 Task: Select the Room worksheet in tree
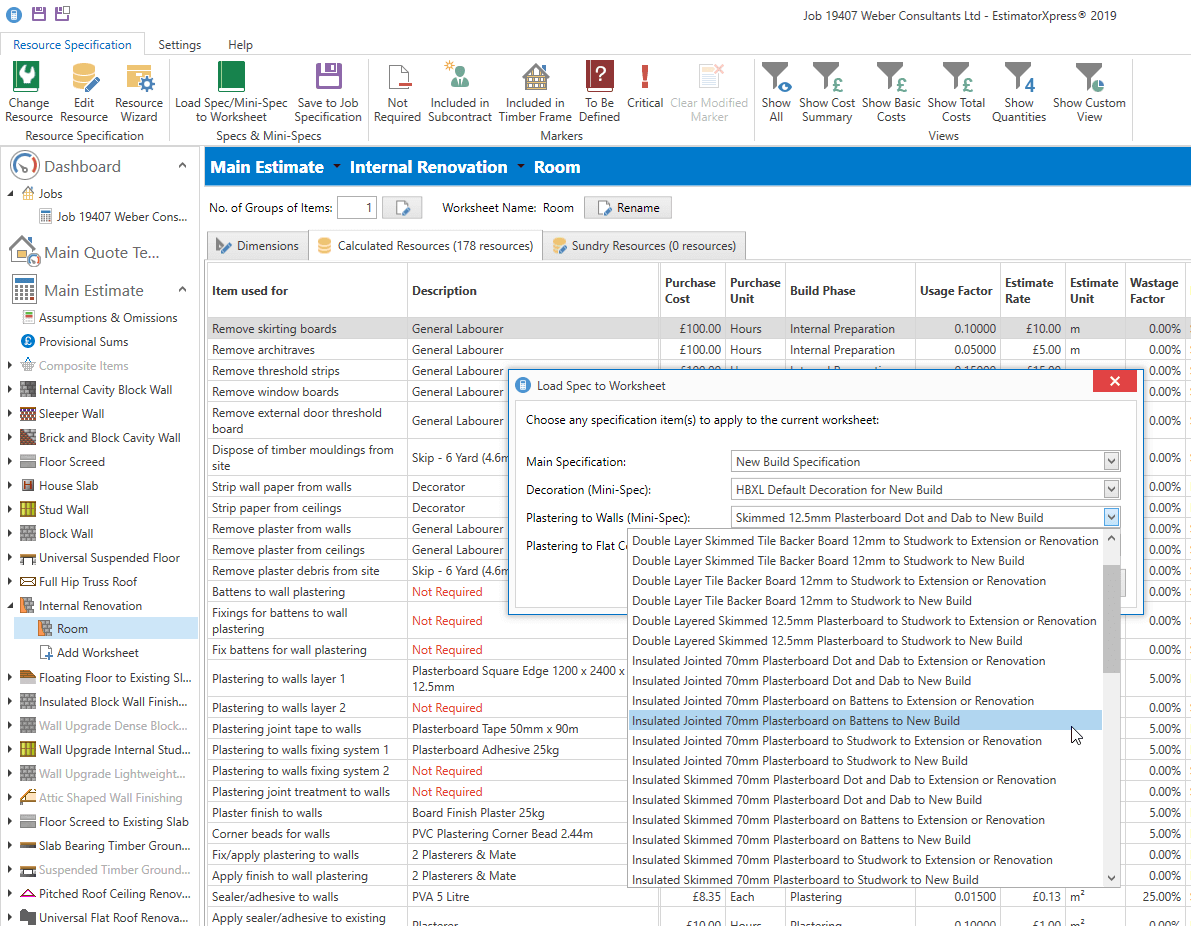[72, 629]
